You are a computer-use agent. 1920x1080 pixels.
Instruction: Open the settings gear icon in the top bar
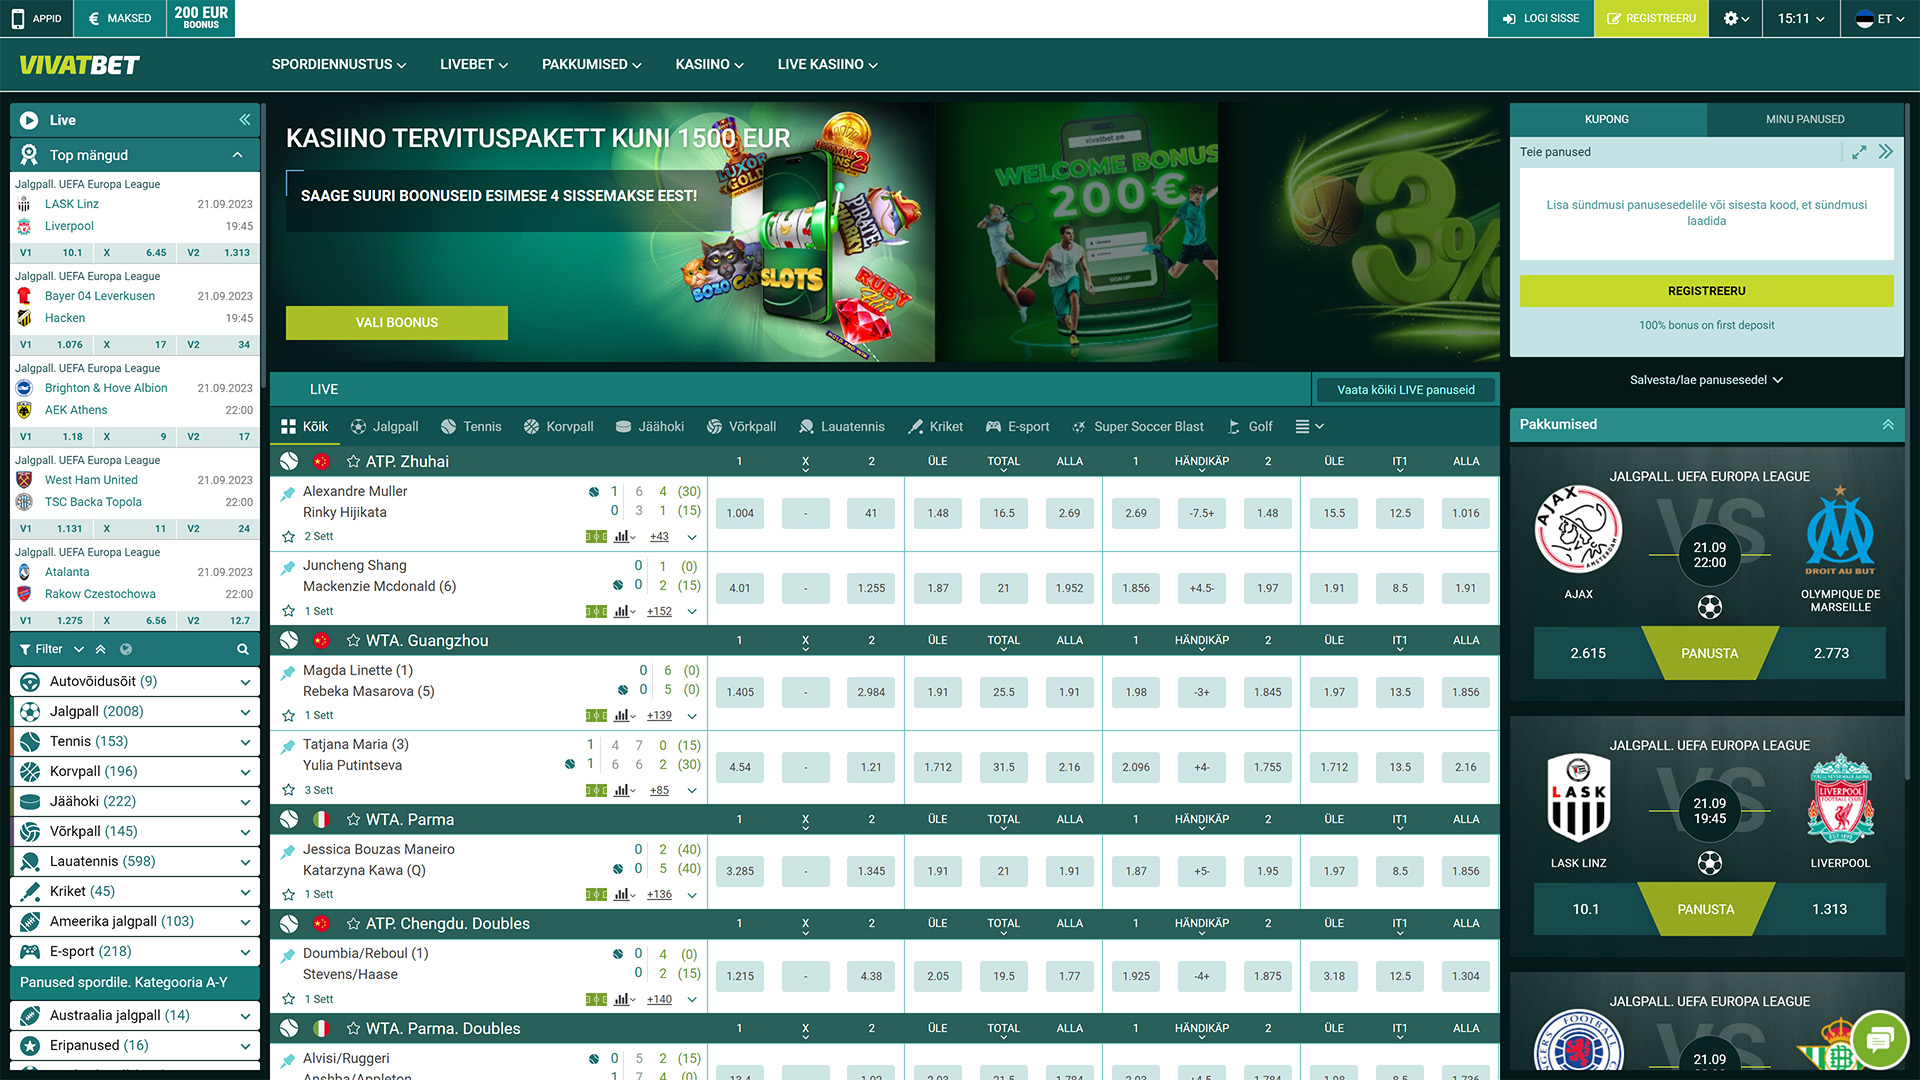coord(1731,18)
